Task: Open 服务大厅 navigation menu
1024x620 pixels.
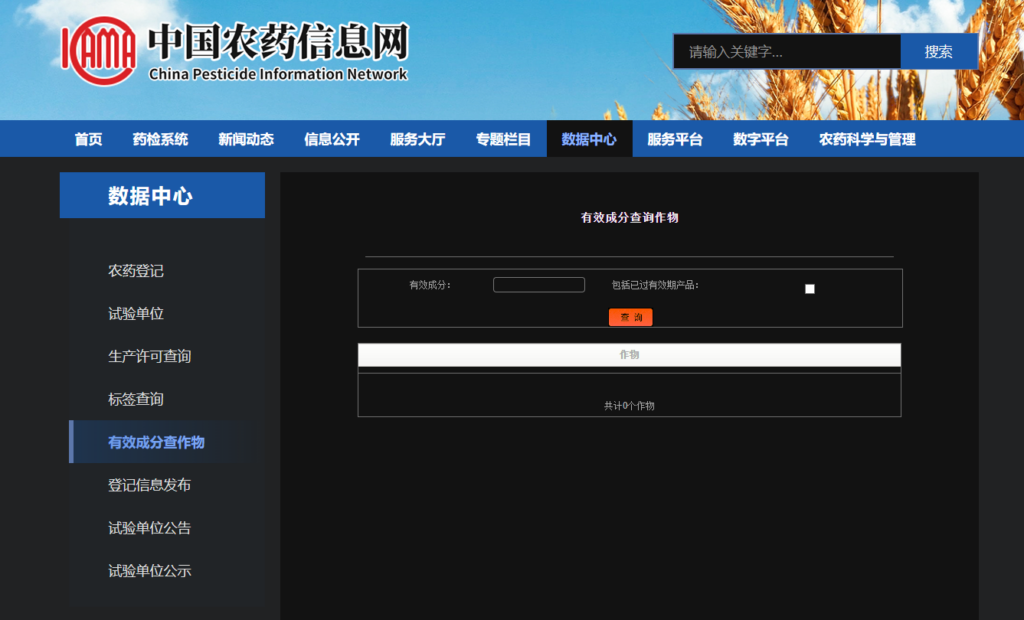Action: (417, 139)
